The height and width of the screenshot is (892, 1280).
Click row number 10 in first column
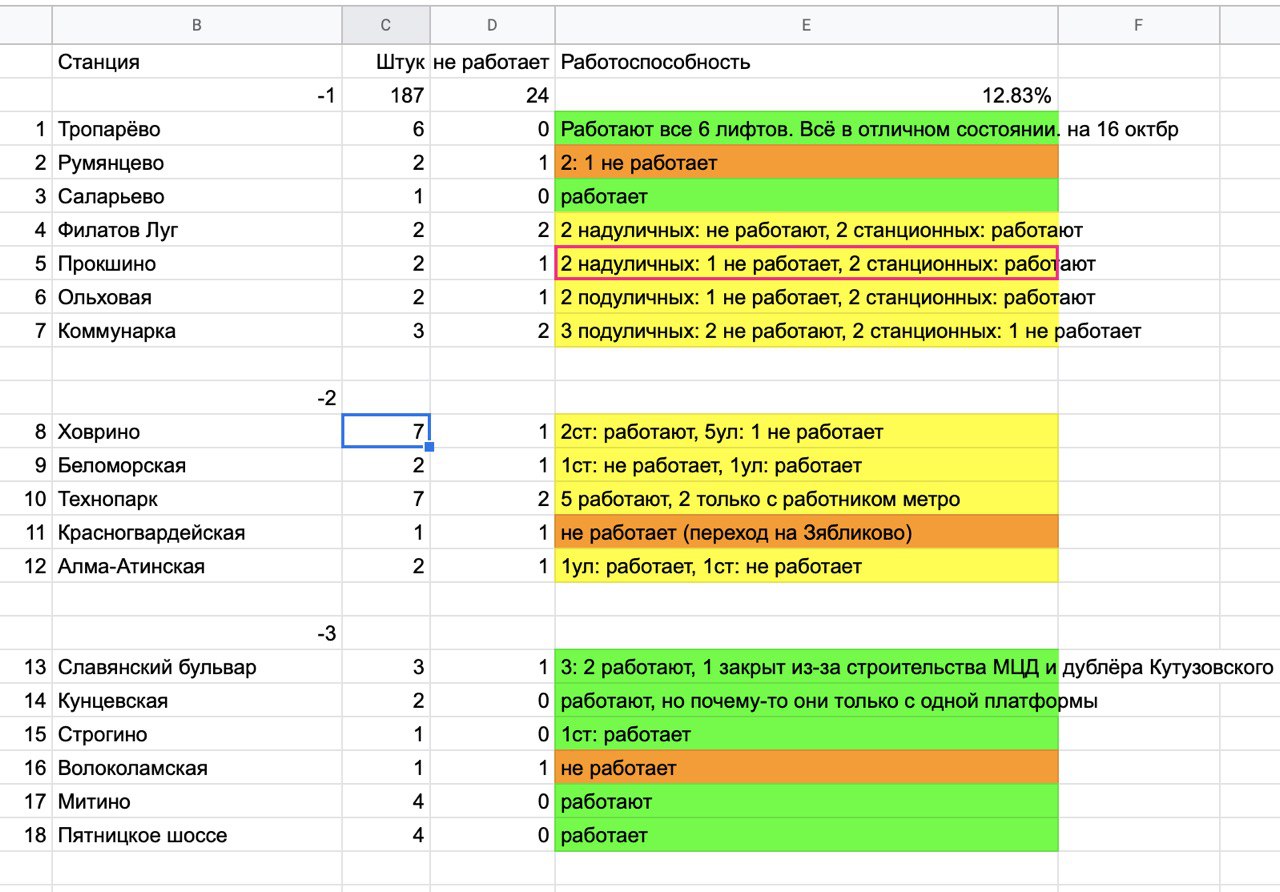[26, 499]
